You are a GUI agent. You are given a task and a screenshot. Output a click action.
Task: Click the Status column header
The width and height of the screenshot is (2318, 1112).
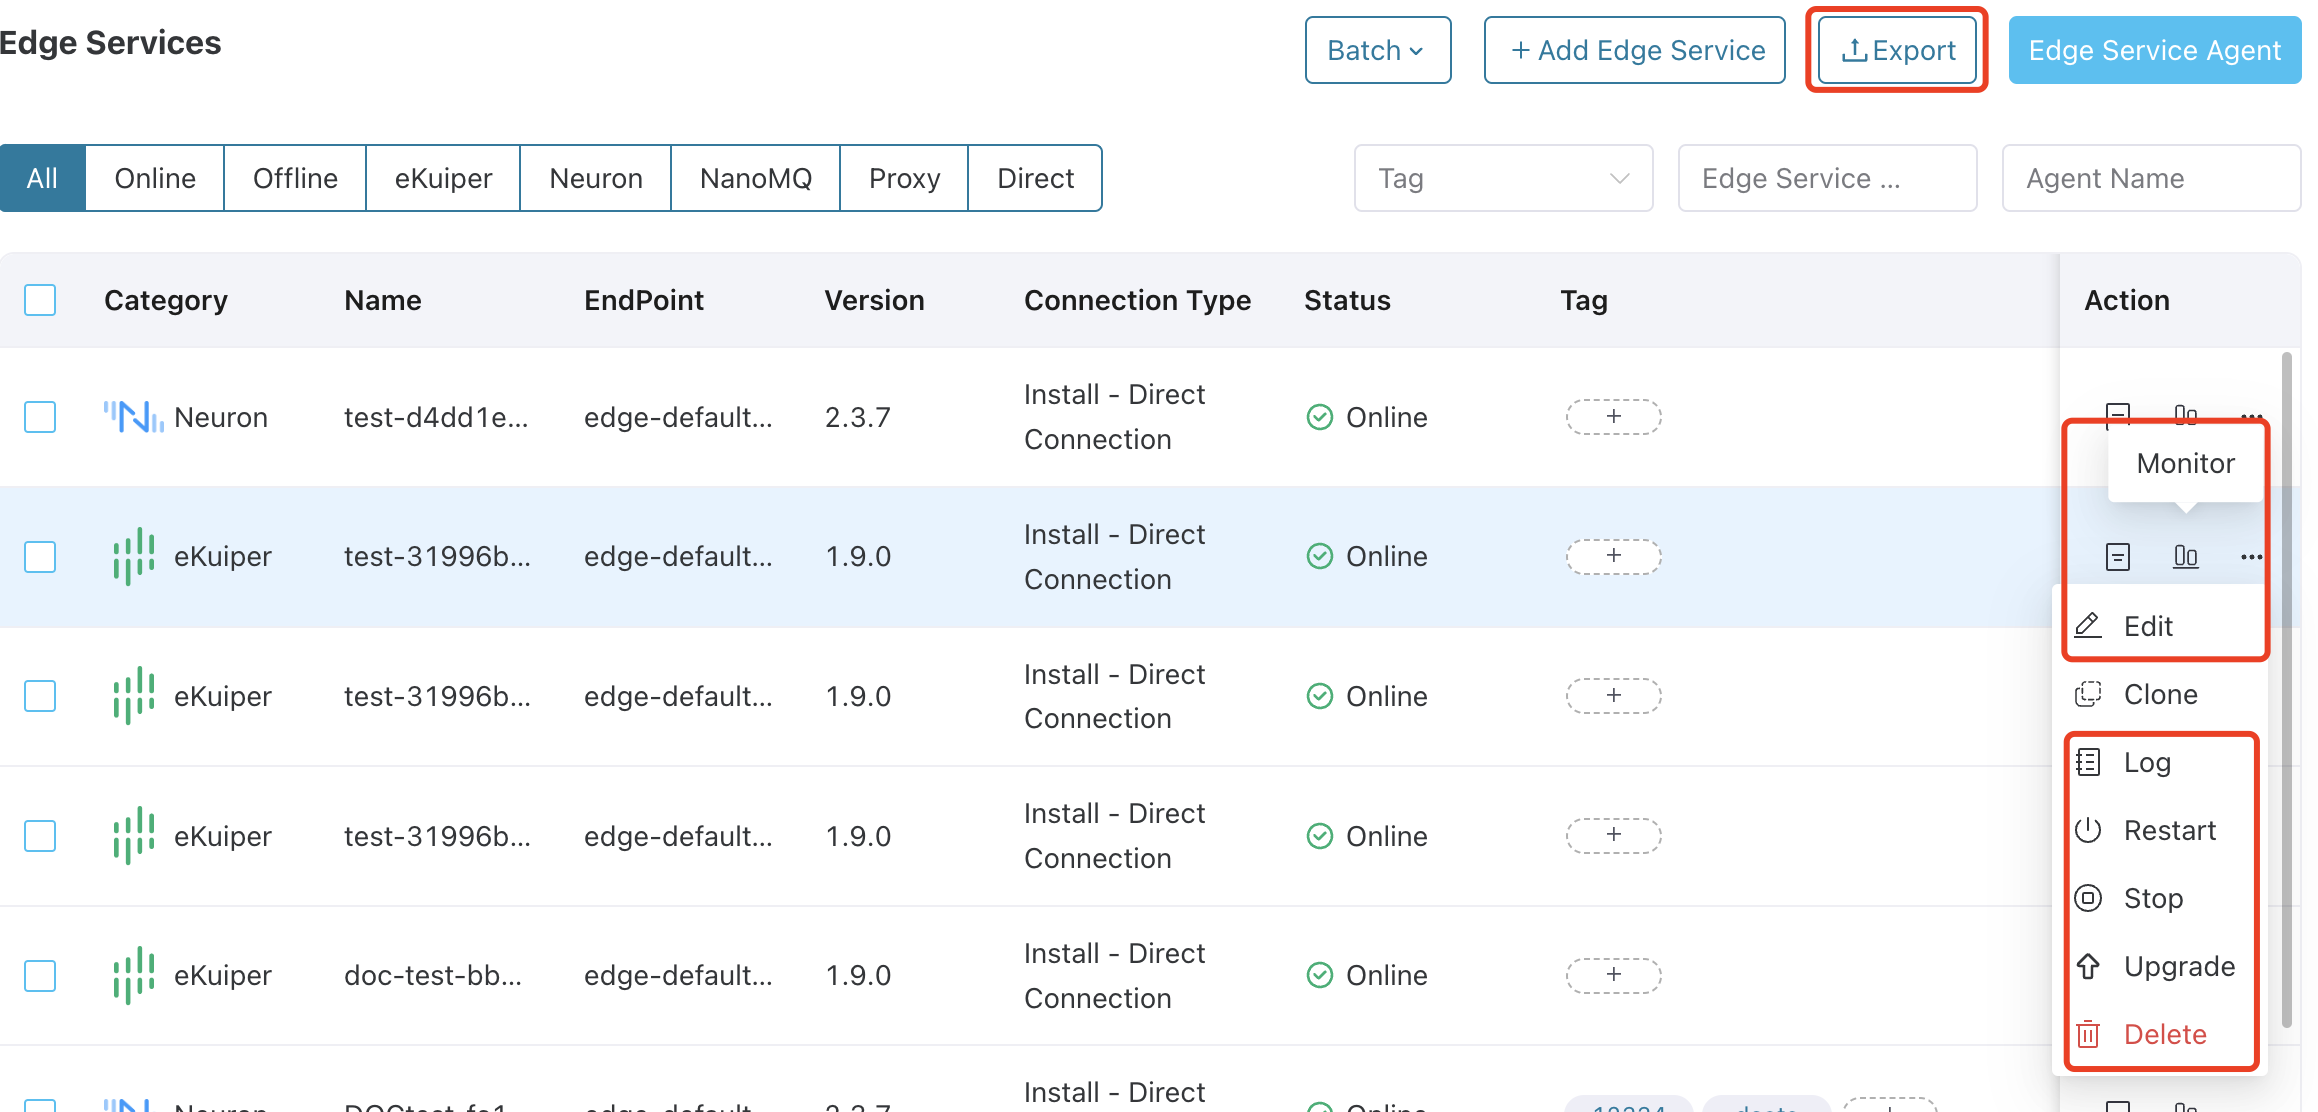(x=1347, y=300)
